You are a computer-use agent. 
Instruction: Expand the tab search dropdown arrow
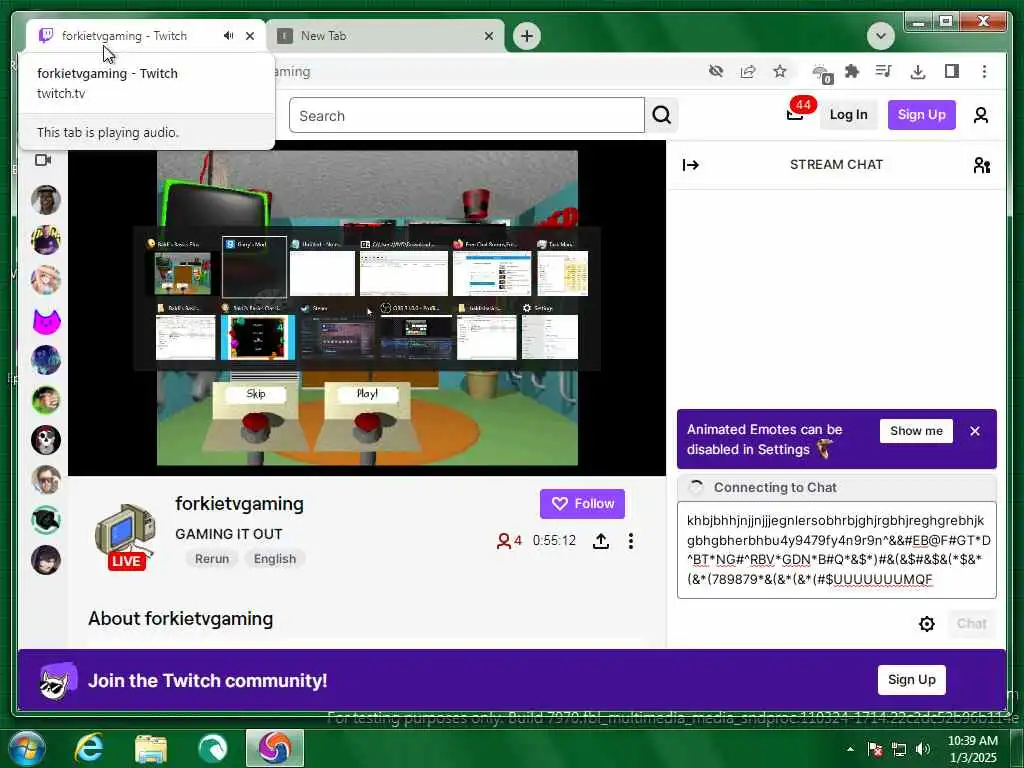880,36
